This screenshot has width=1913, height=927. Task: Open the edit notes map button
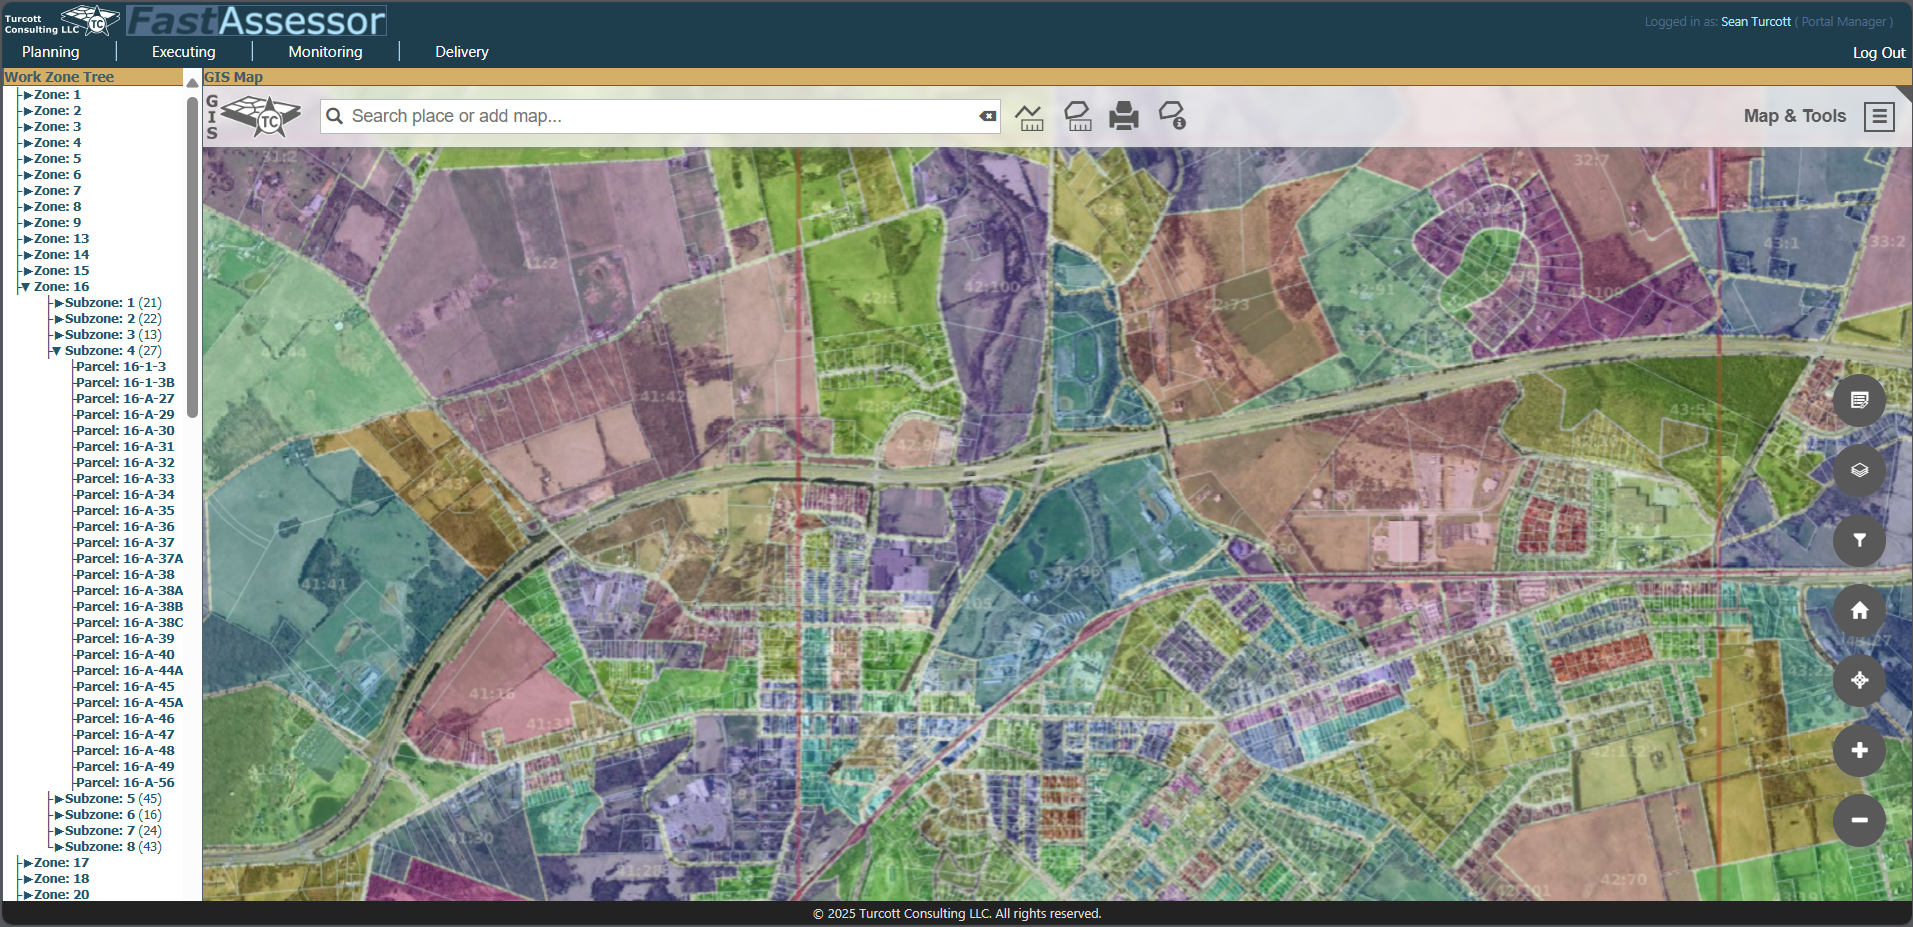pyautogui.click(x=1859, y=401)
